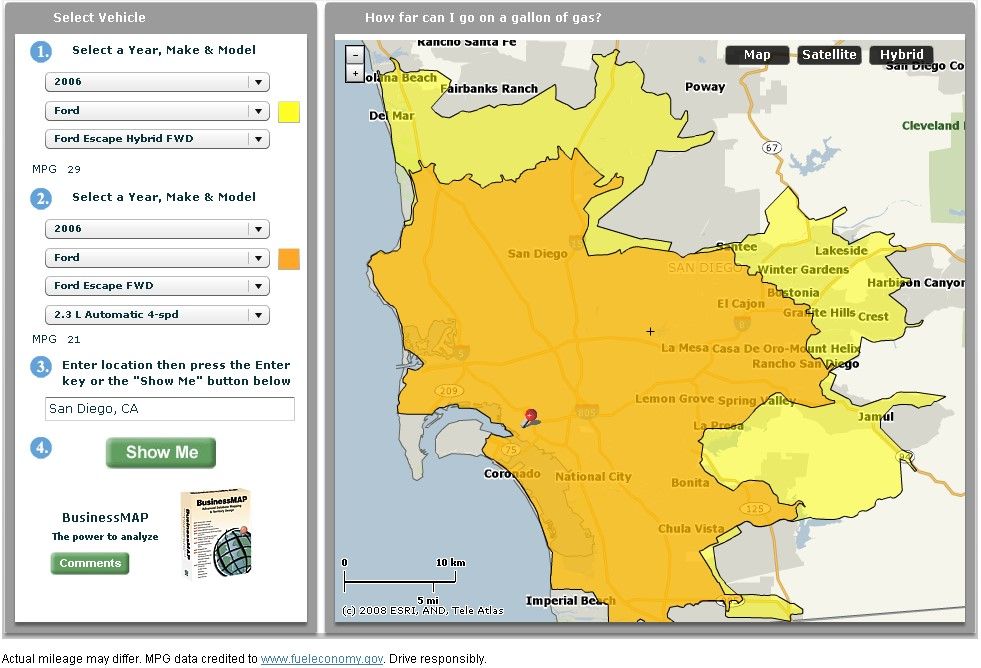
Task: Click the BusinessMAP software box image
Action: tap(216, 534)
